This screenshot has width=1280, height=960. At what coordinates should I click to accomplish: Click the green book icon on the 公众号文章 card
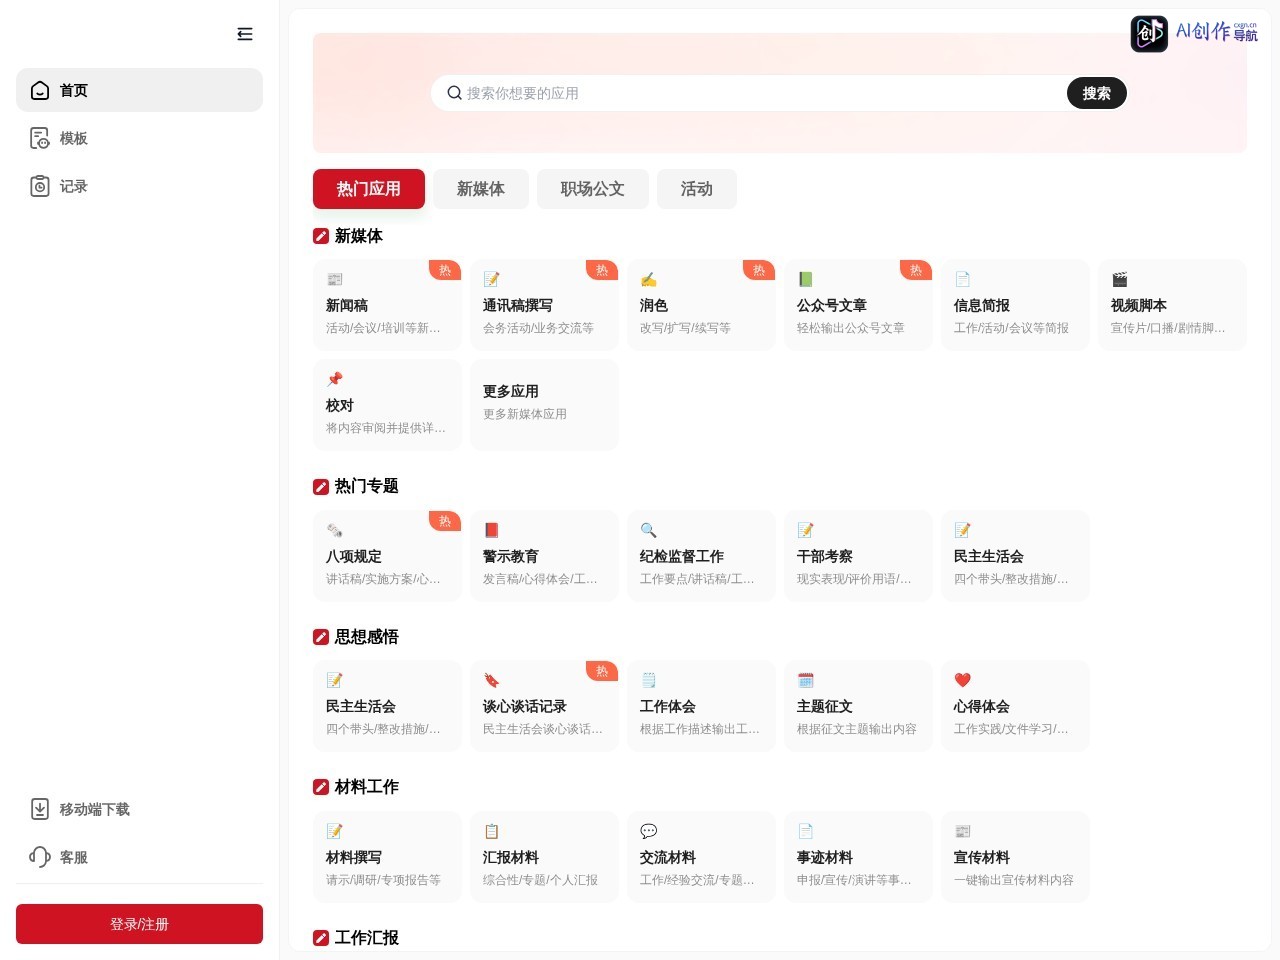click(x=806, y=279)
